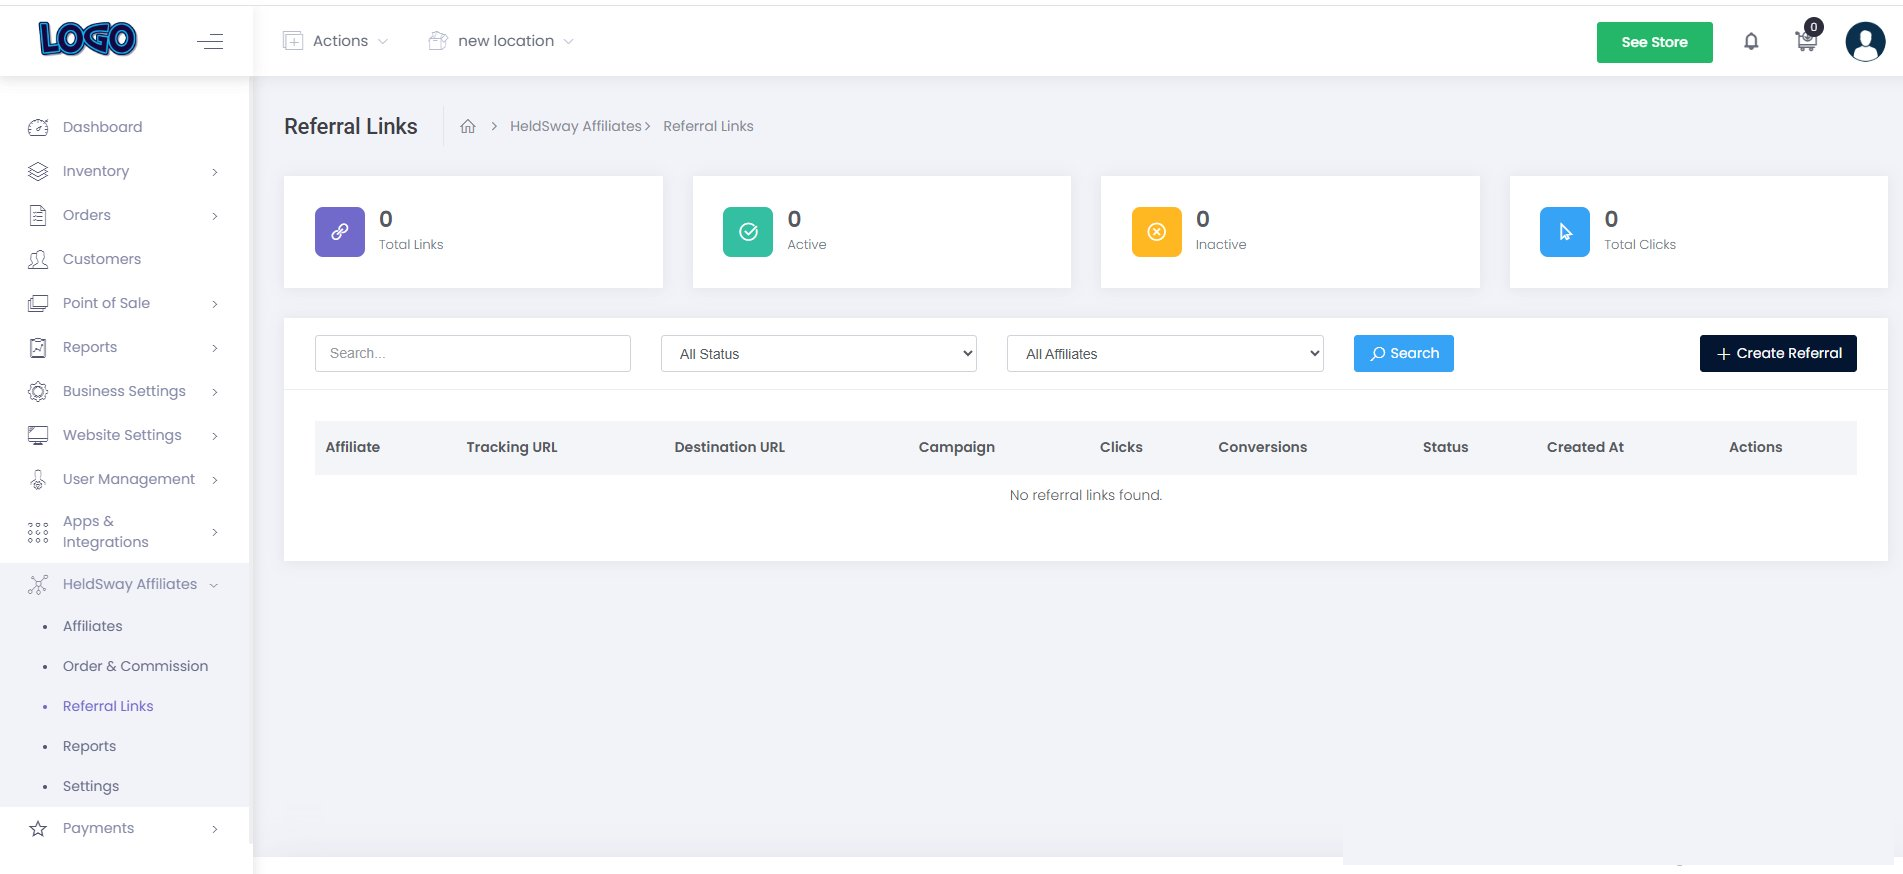Click the Orders document icon
The height and width of the screenshot is (874, 1903).
click(x=38, y=215)
